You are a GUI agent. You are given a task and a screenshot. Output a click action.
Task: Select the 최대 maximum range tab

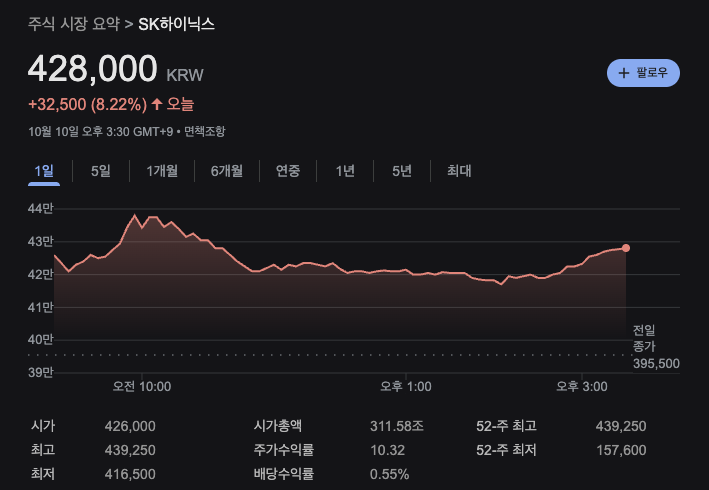(x=459, y=171)
